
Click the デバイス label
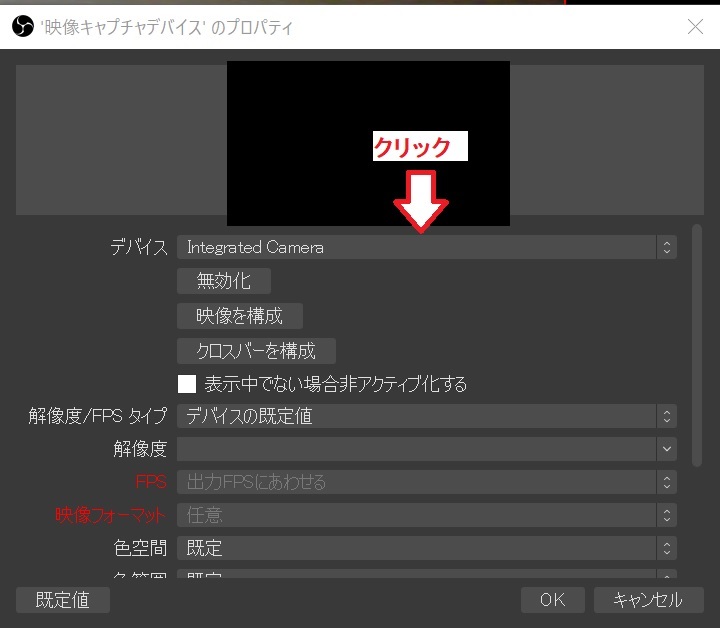(139, 247)
